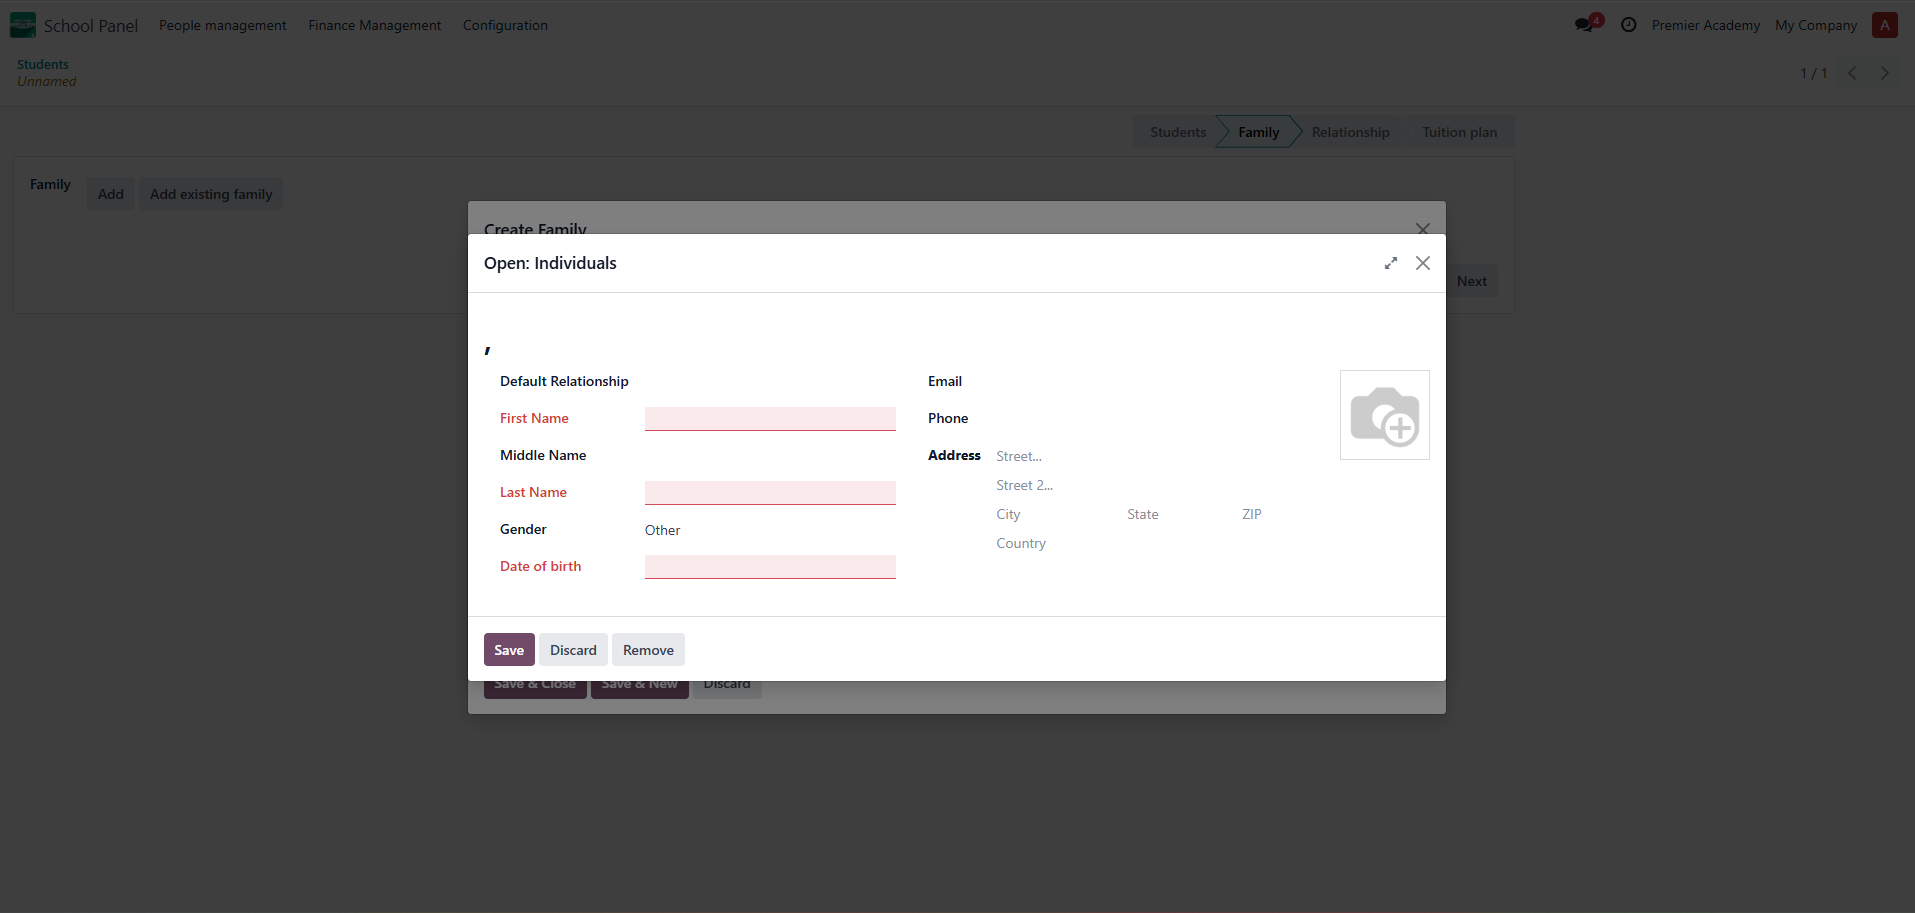The image size is (1915, 913).
Task: Open the Gender dropdown showing Other
Action: pos(769,530)
